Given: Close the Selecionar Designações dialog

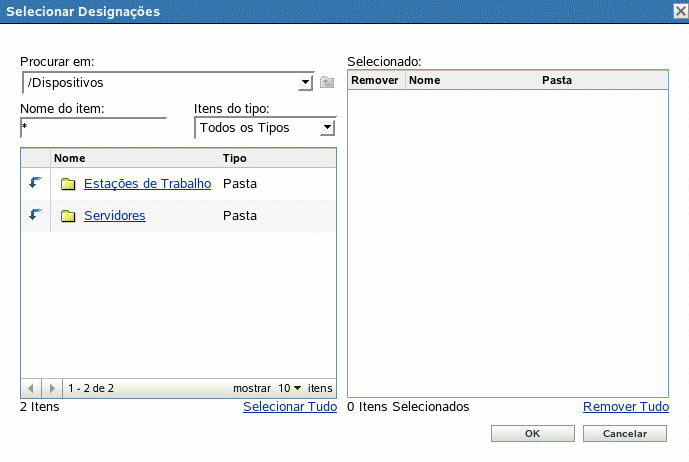Looking at the screenshot, I should pos(678,10).
